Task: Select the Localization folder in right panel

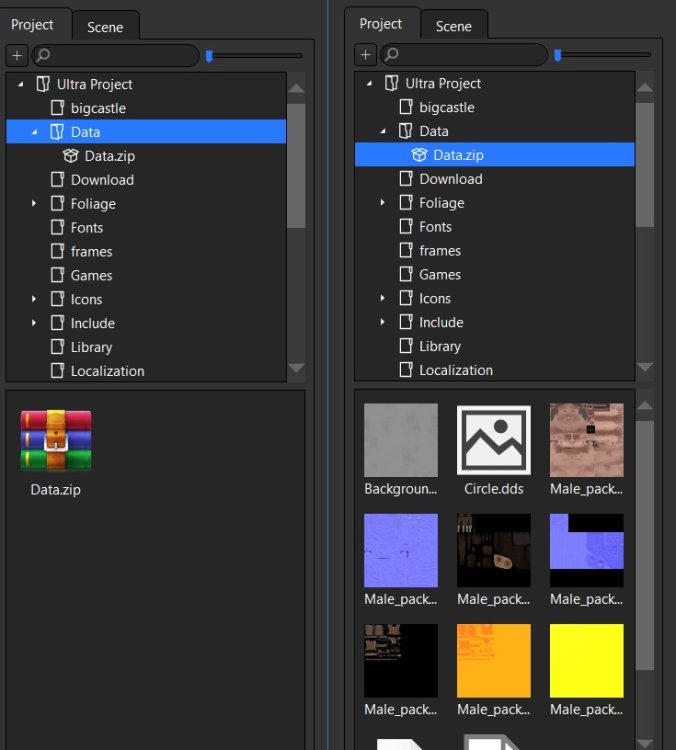Action: tap(456, 370)
